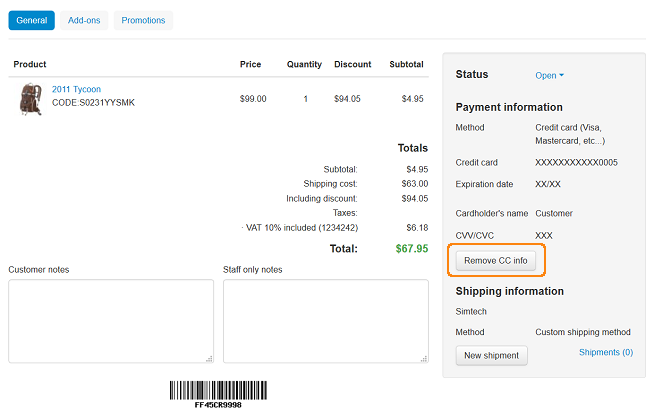Image resolution: width=654 pixels, height=412 pixels.
Task: Click the Quantity column header
Action: (x=304, y=64)
